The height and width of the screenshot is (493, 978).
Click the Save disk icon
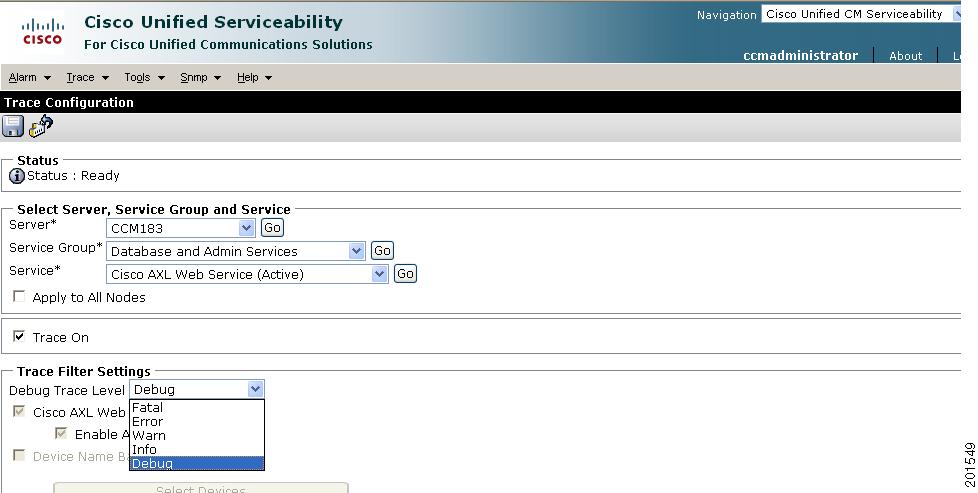(x=12, y=127)
